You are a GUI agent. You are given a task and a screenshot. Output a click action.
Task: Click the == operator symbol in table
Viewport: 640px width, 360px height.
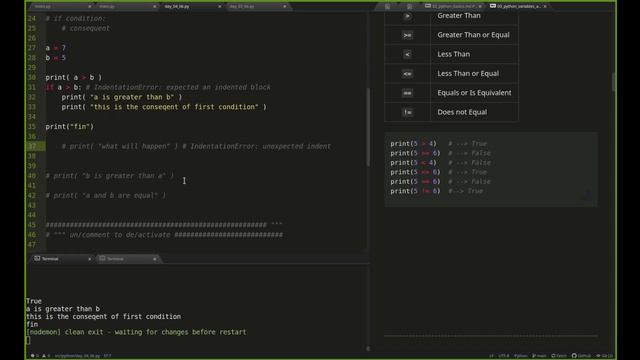(407, 93)
